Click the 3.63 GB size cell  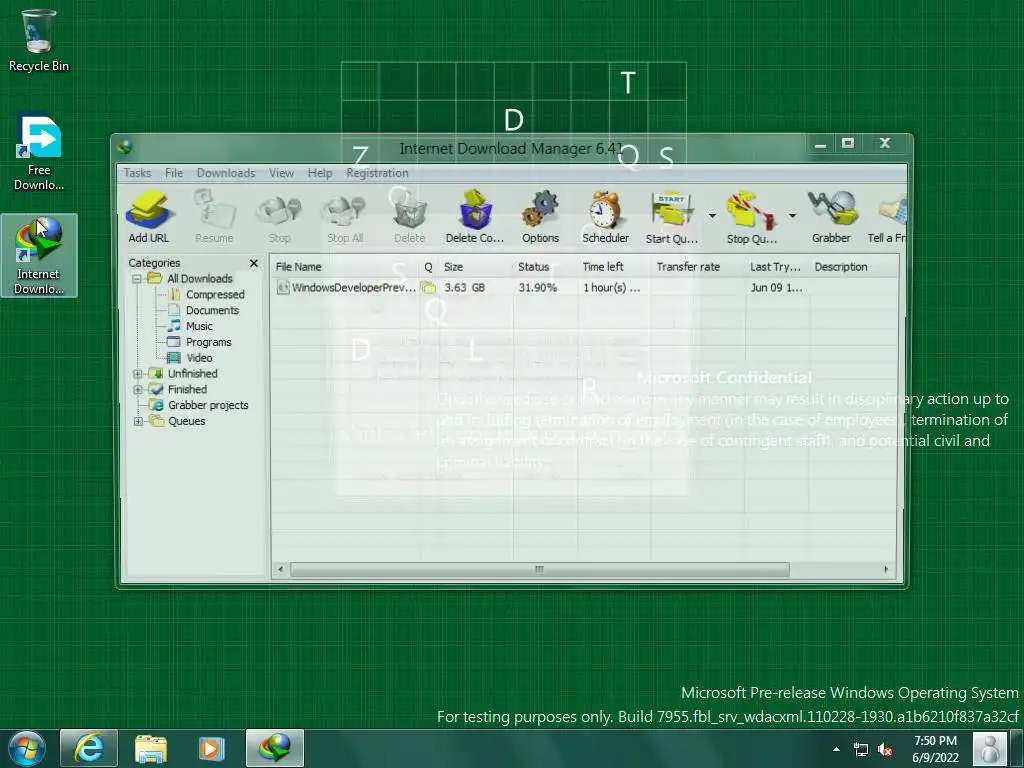coord(465,287)
